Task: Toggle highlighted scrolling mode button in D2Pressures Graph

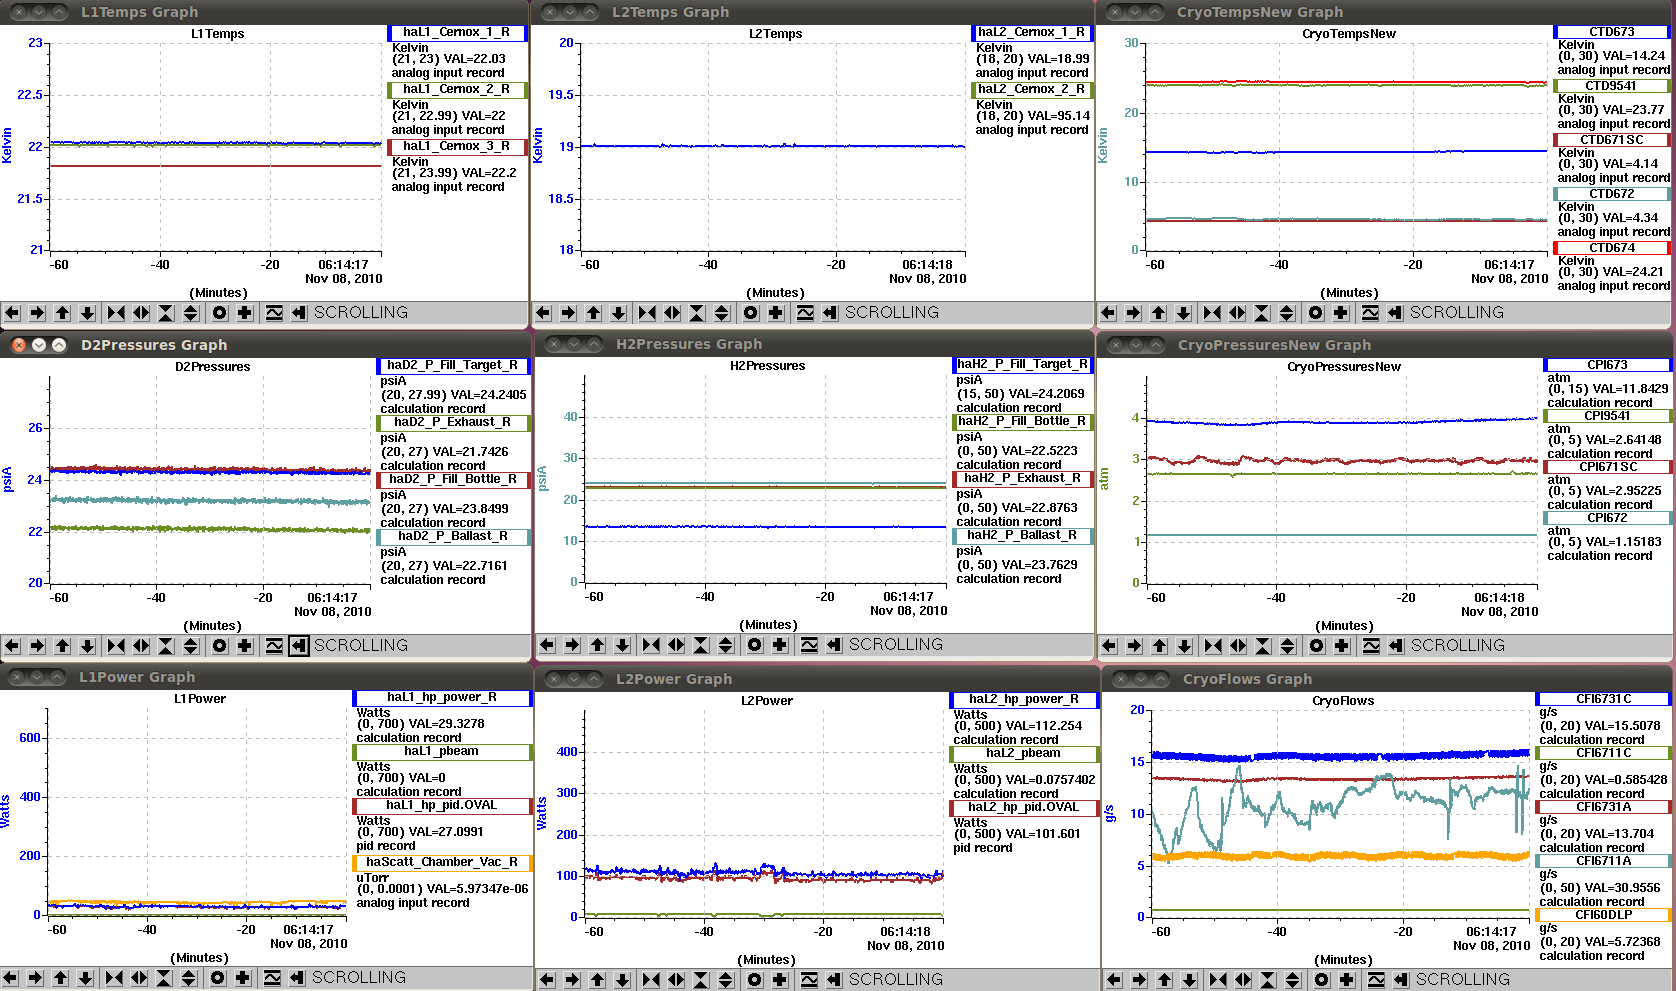Action: click(x=299, y=646)
